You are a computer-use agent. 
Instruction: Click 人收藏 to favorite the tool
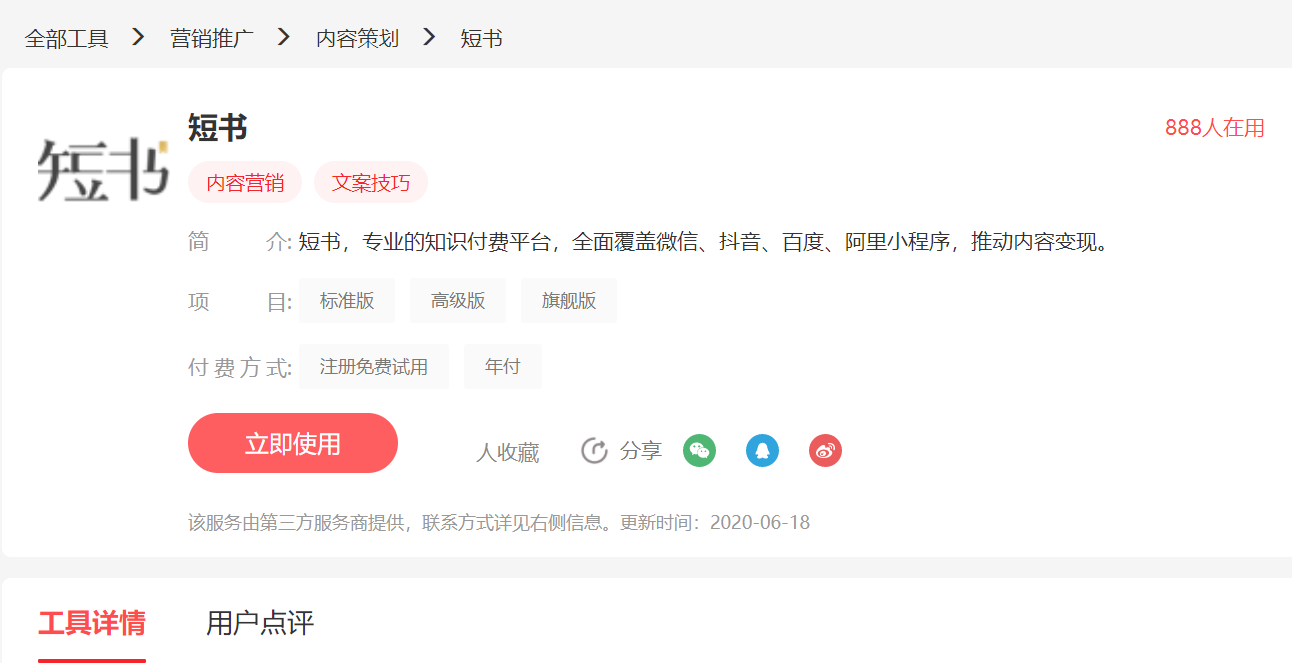click(508, 453)
